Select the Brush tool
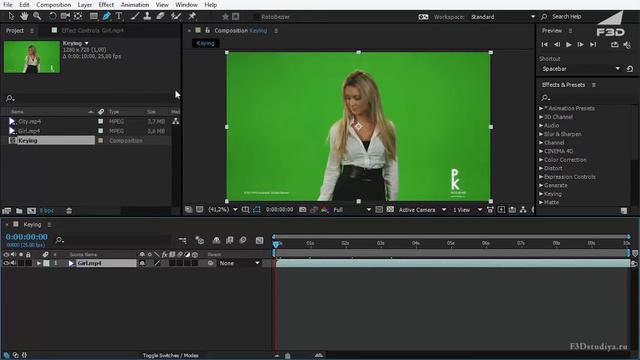This screenshot has width=640, height=360. tap(135, 16)
